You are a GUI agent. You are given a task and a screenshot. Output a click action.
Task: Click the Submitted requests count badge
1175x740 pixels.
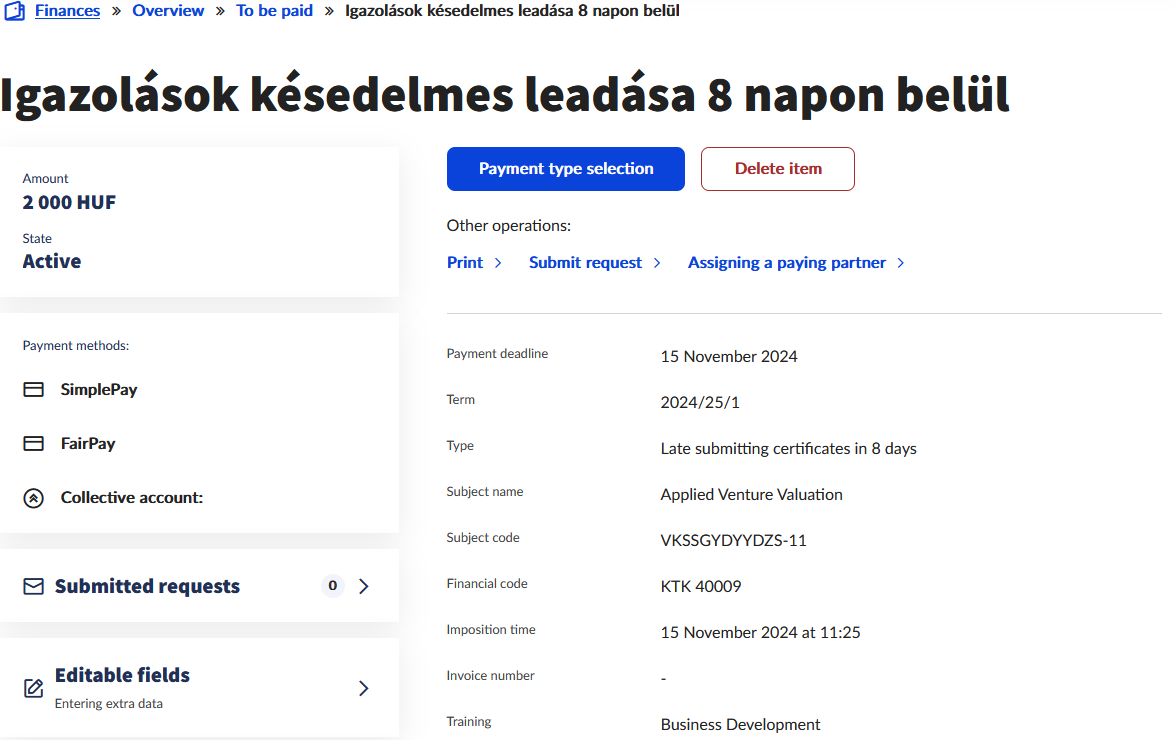click(332, 586)
